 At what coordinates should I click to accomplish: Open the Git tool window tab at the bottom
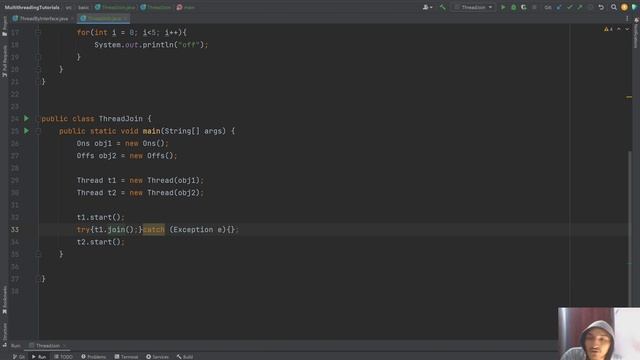19,357
